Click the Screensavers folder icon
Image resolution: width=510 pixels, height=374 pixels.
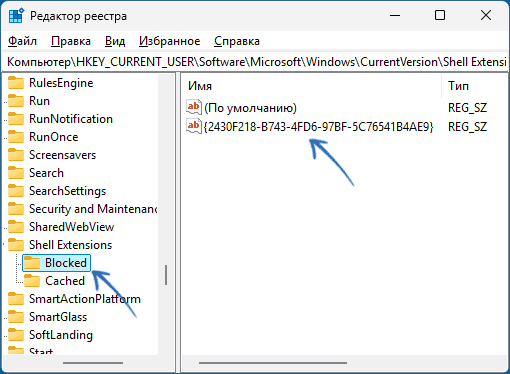[x=16, y=155]
